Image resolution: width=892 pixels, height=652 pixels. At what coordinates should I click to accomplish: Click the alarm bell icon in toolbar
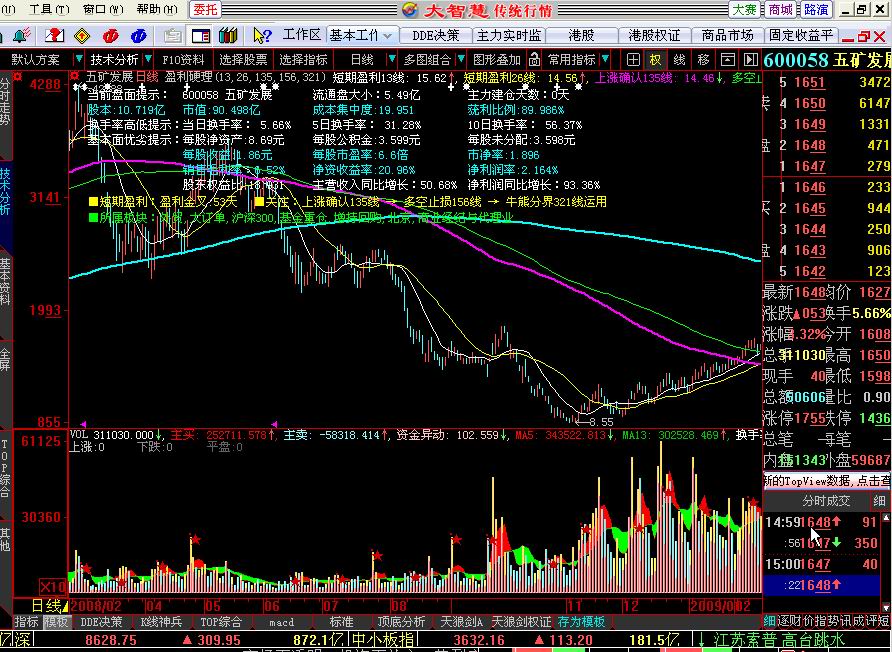[22, 36]
